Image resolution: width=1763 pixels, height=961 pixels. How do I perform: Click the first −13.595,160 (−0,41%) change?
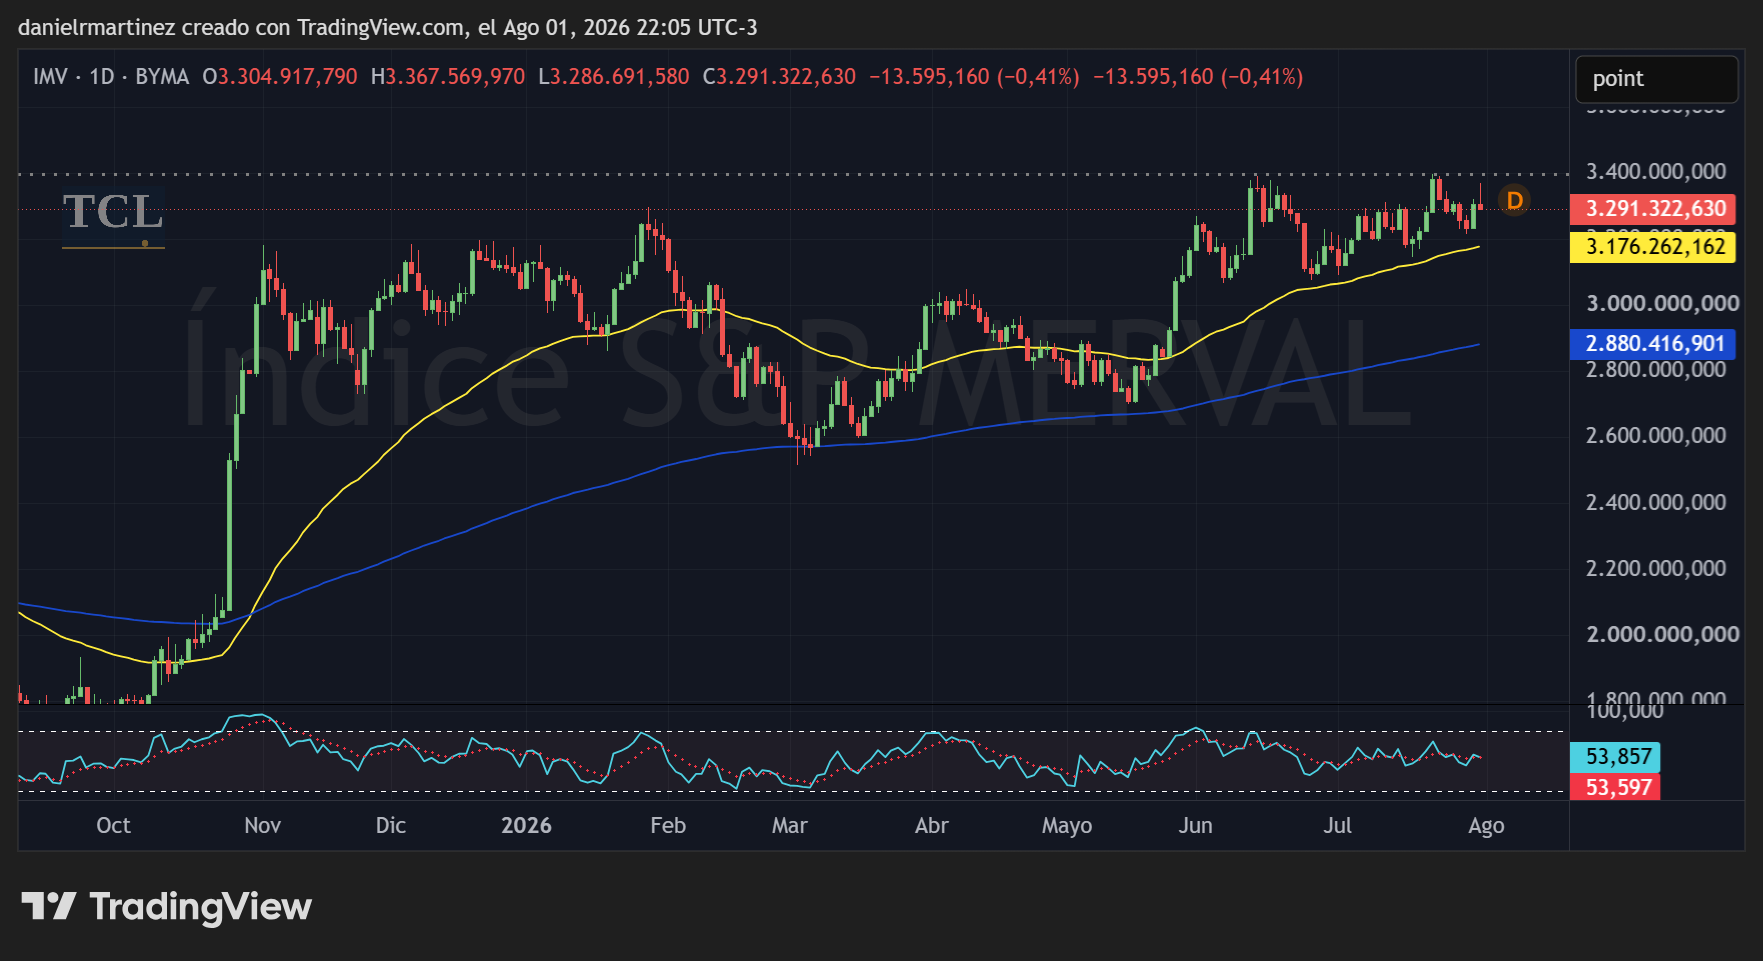point(975,77)
